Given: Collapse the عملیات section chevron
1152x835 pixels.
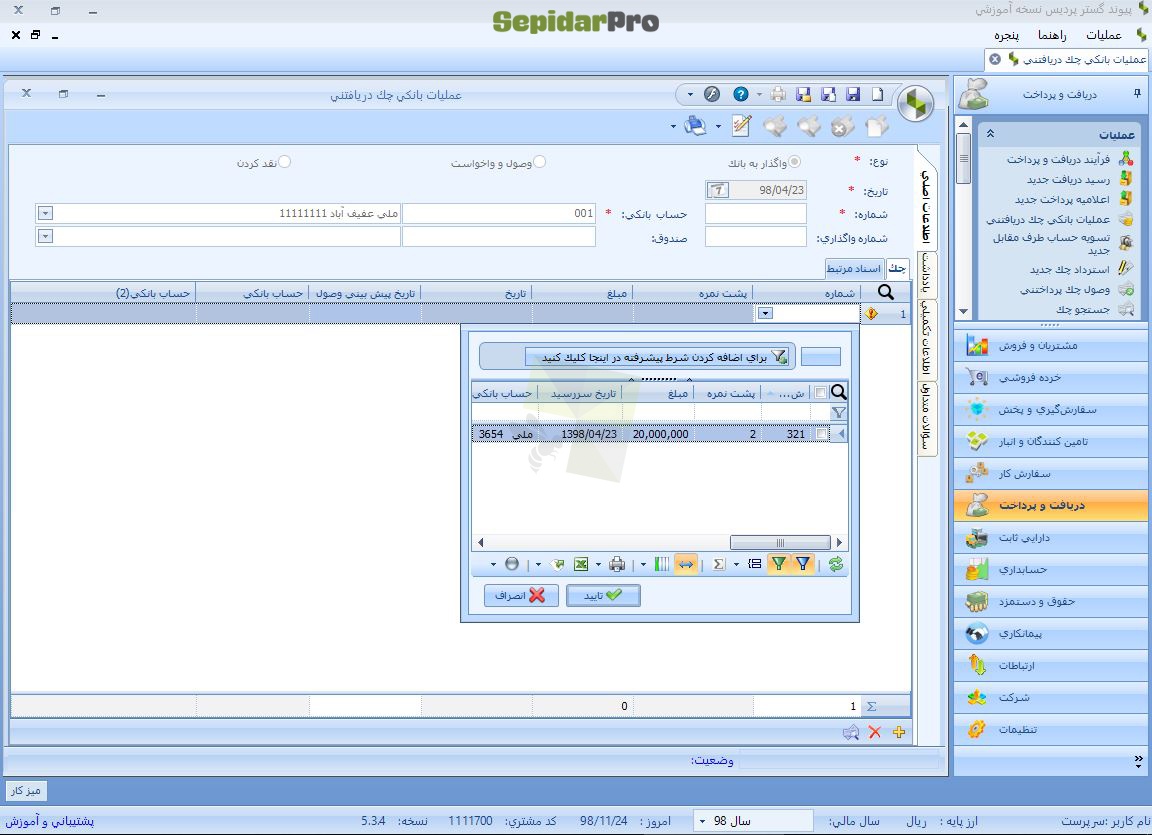Looking at the screenshot, I should [x=990, y=134].
